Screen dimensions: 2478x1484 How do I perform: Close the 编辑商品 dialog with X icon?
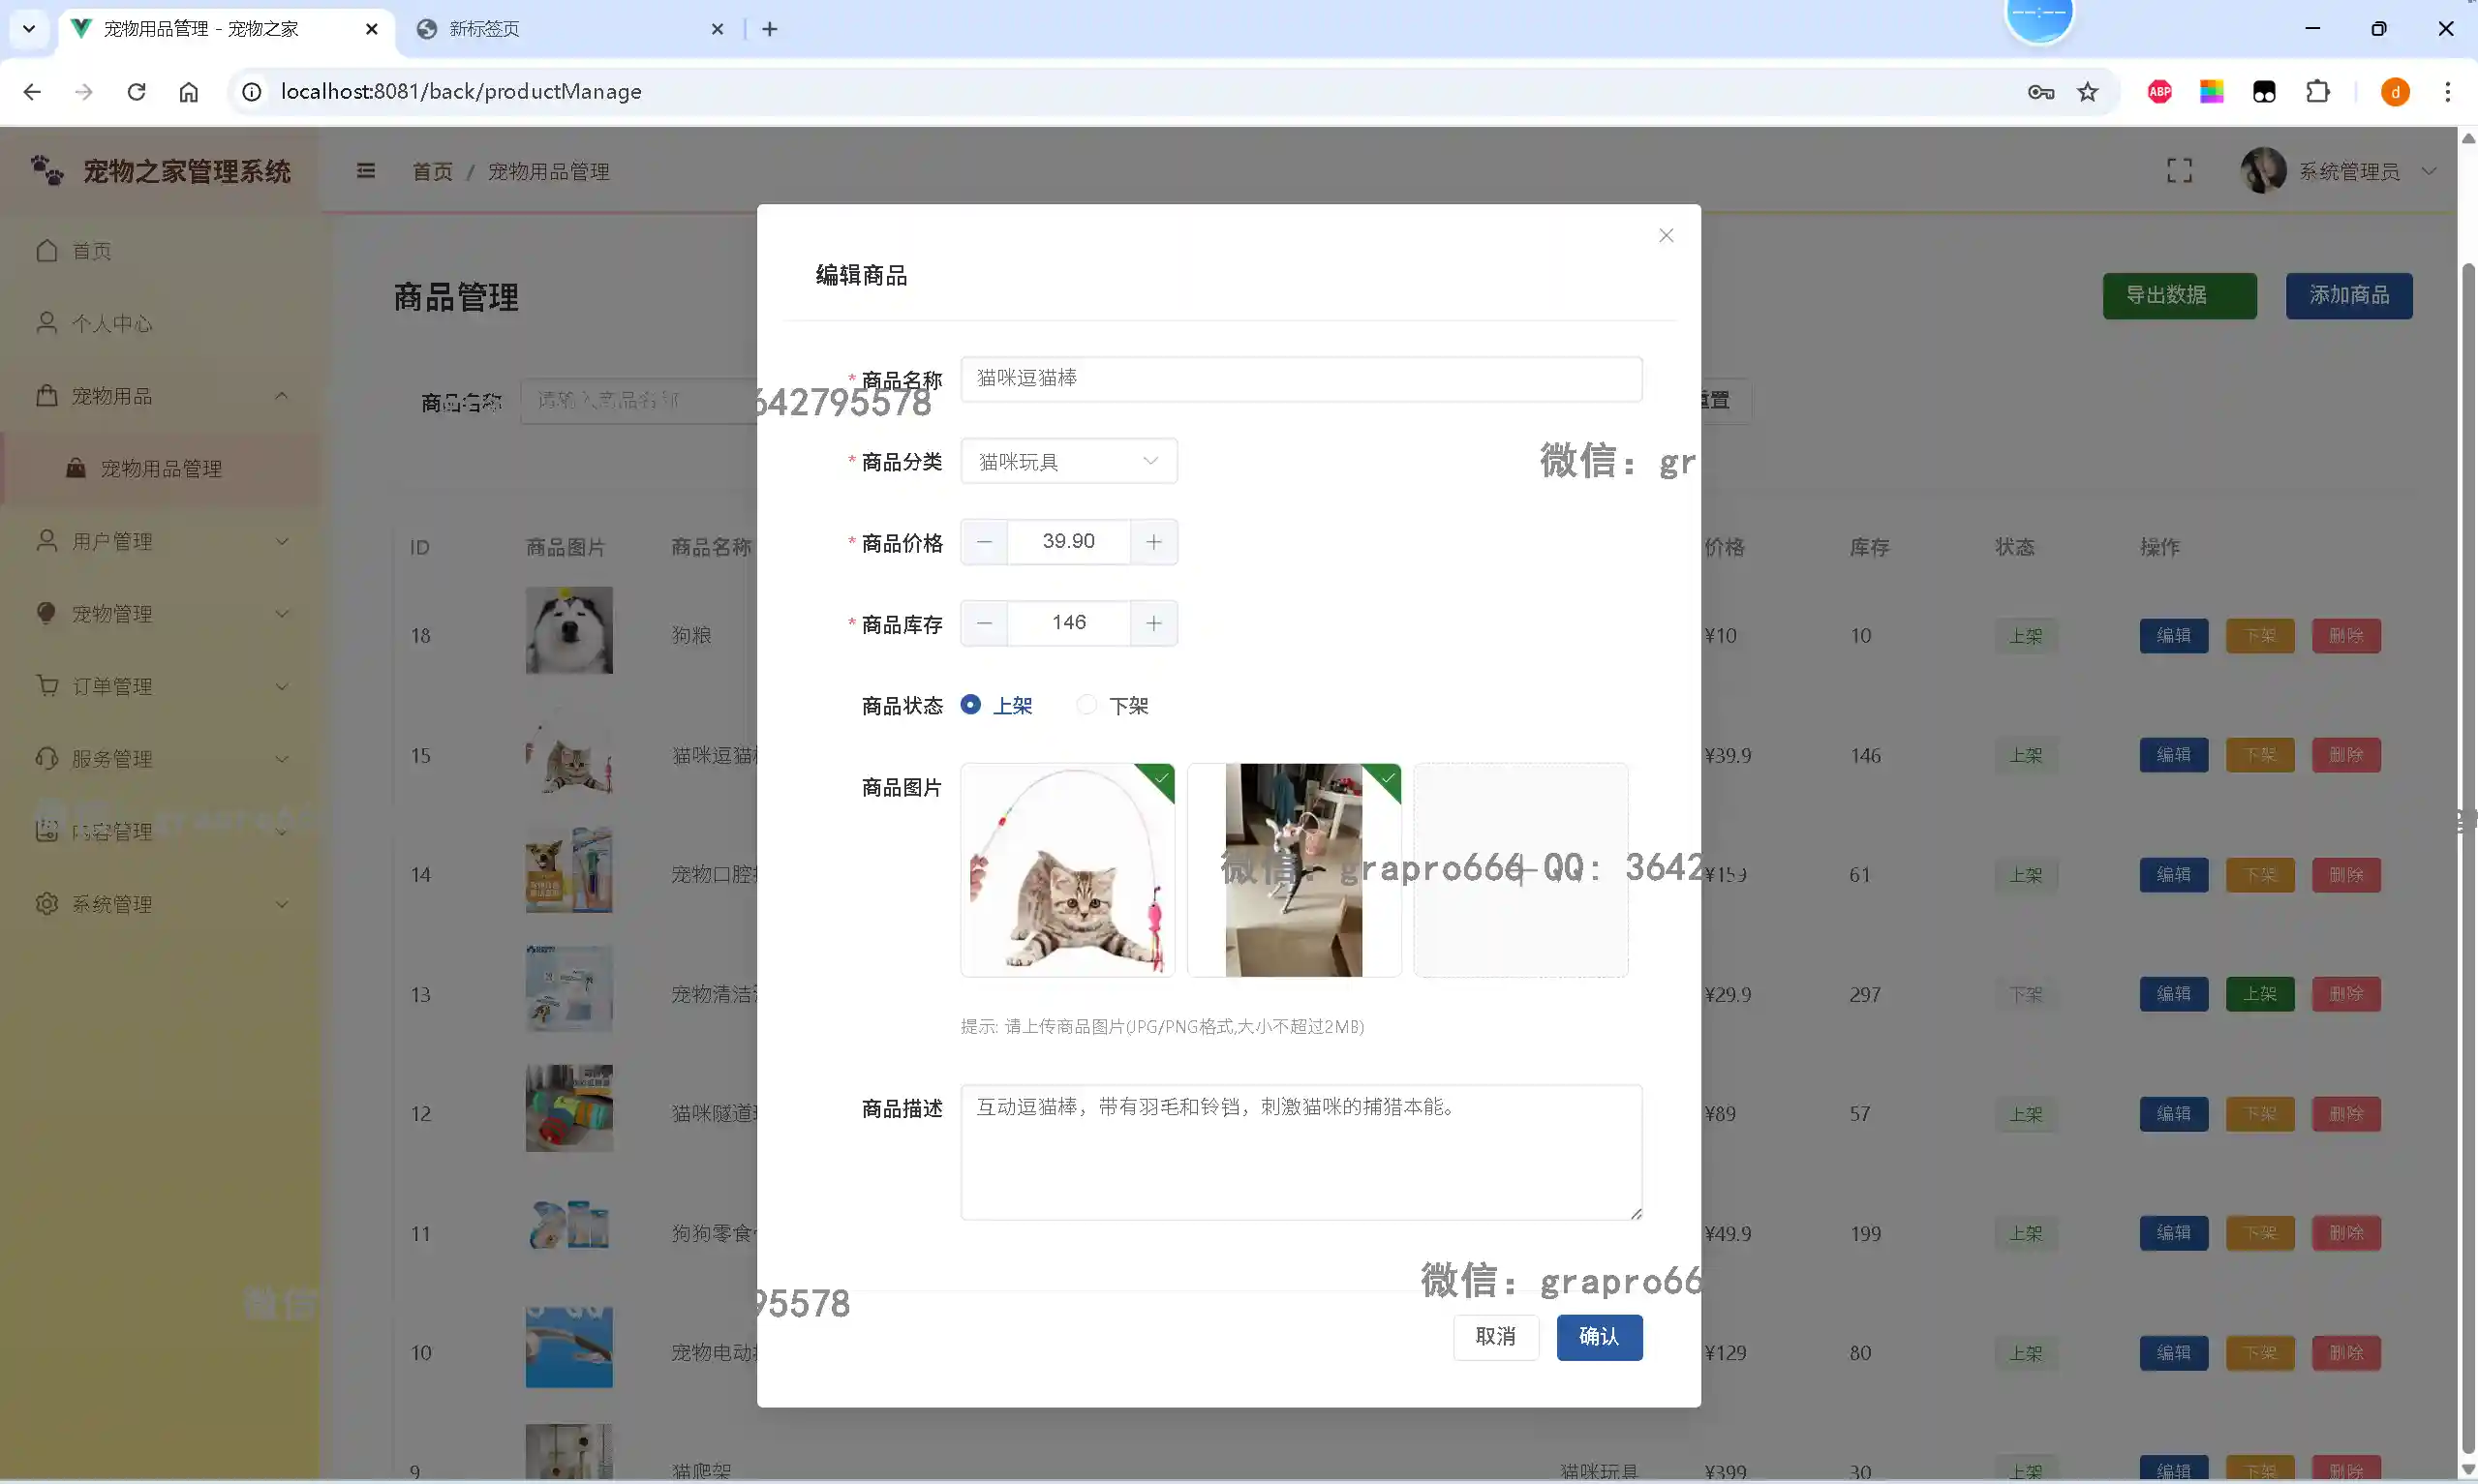[1665, 236]
